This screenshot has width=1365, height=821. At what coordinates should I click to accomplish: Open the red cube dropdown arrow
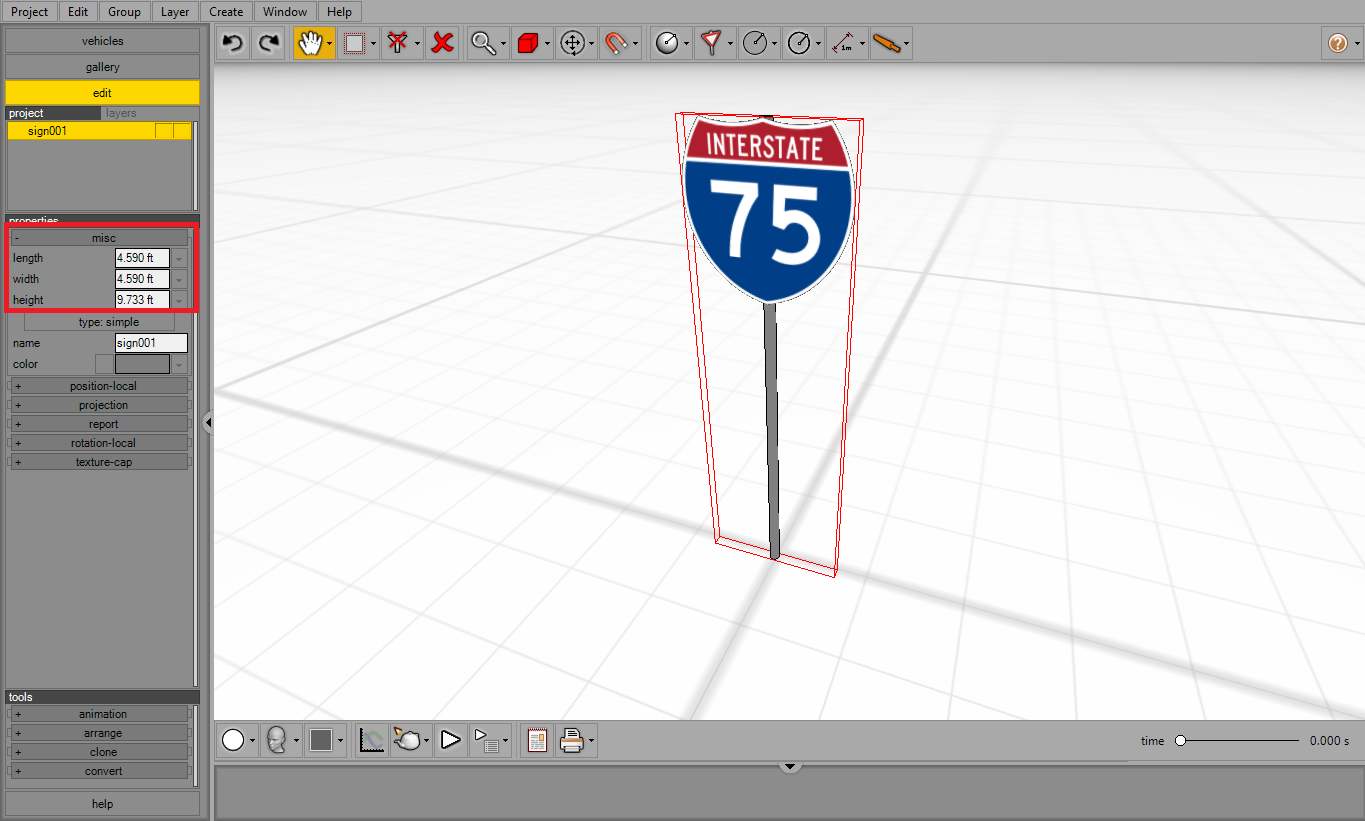click(549, 44)
